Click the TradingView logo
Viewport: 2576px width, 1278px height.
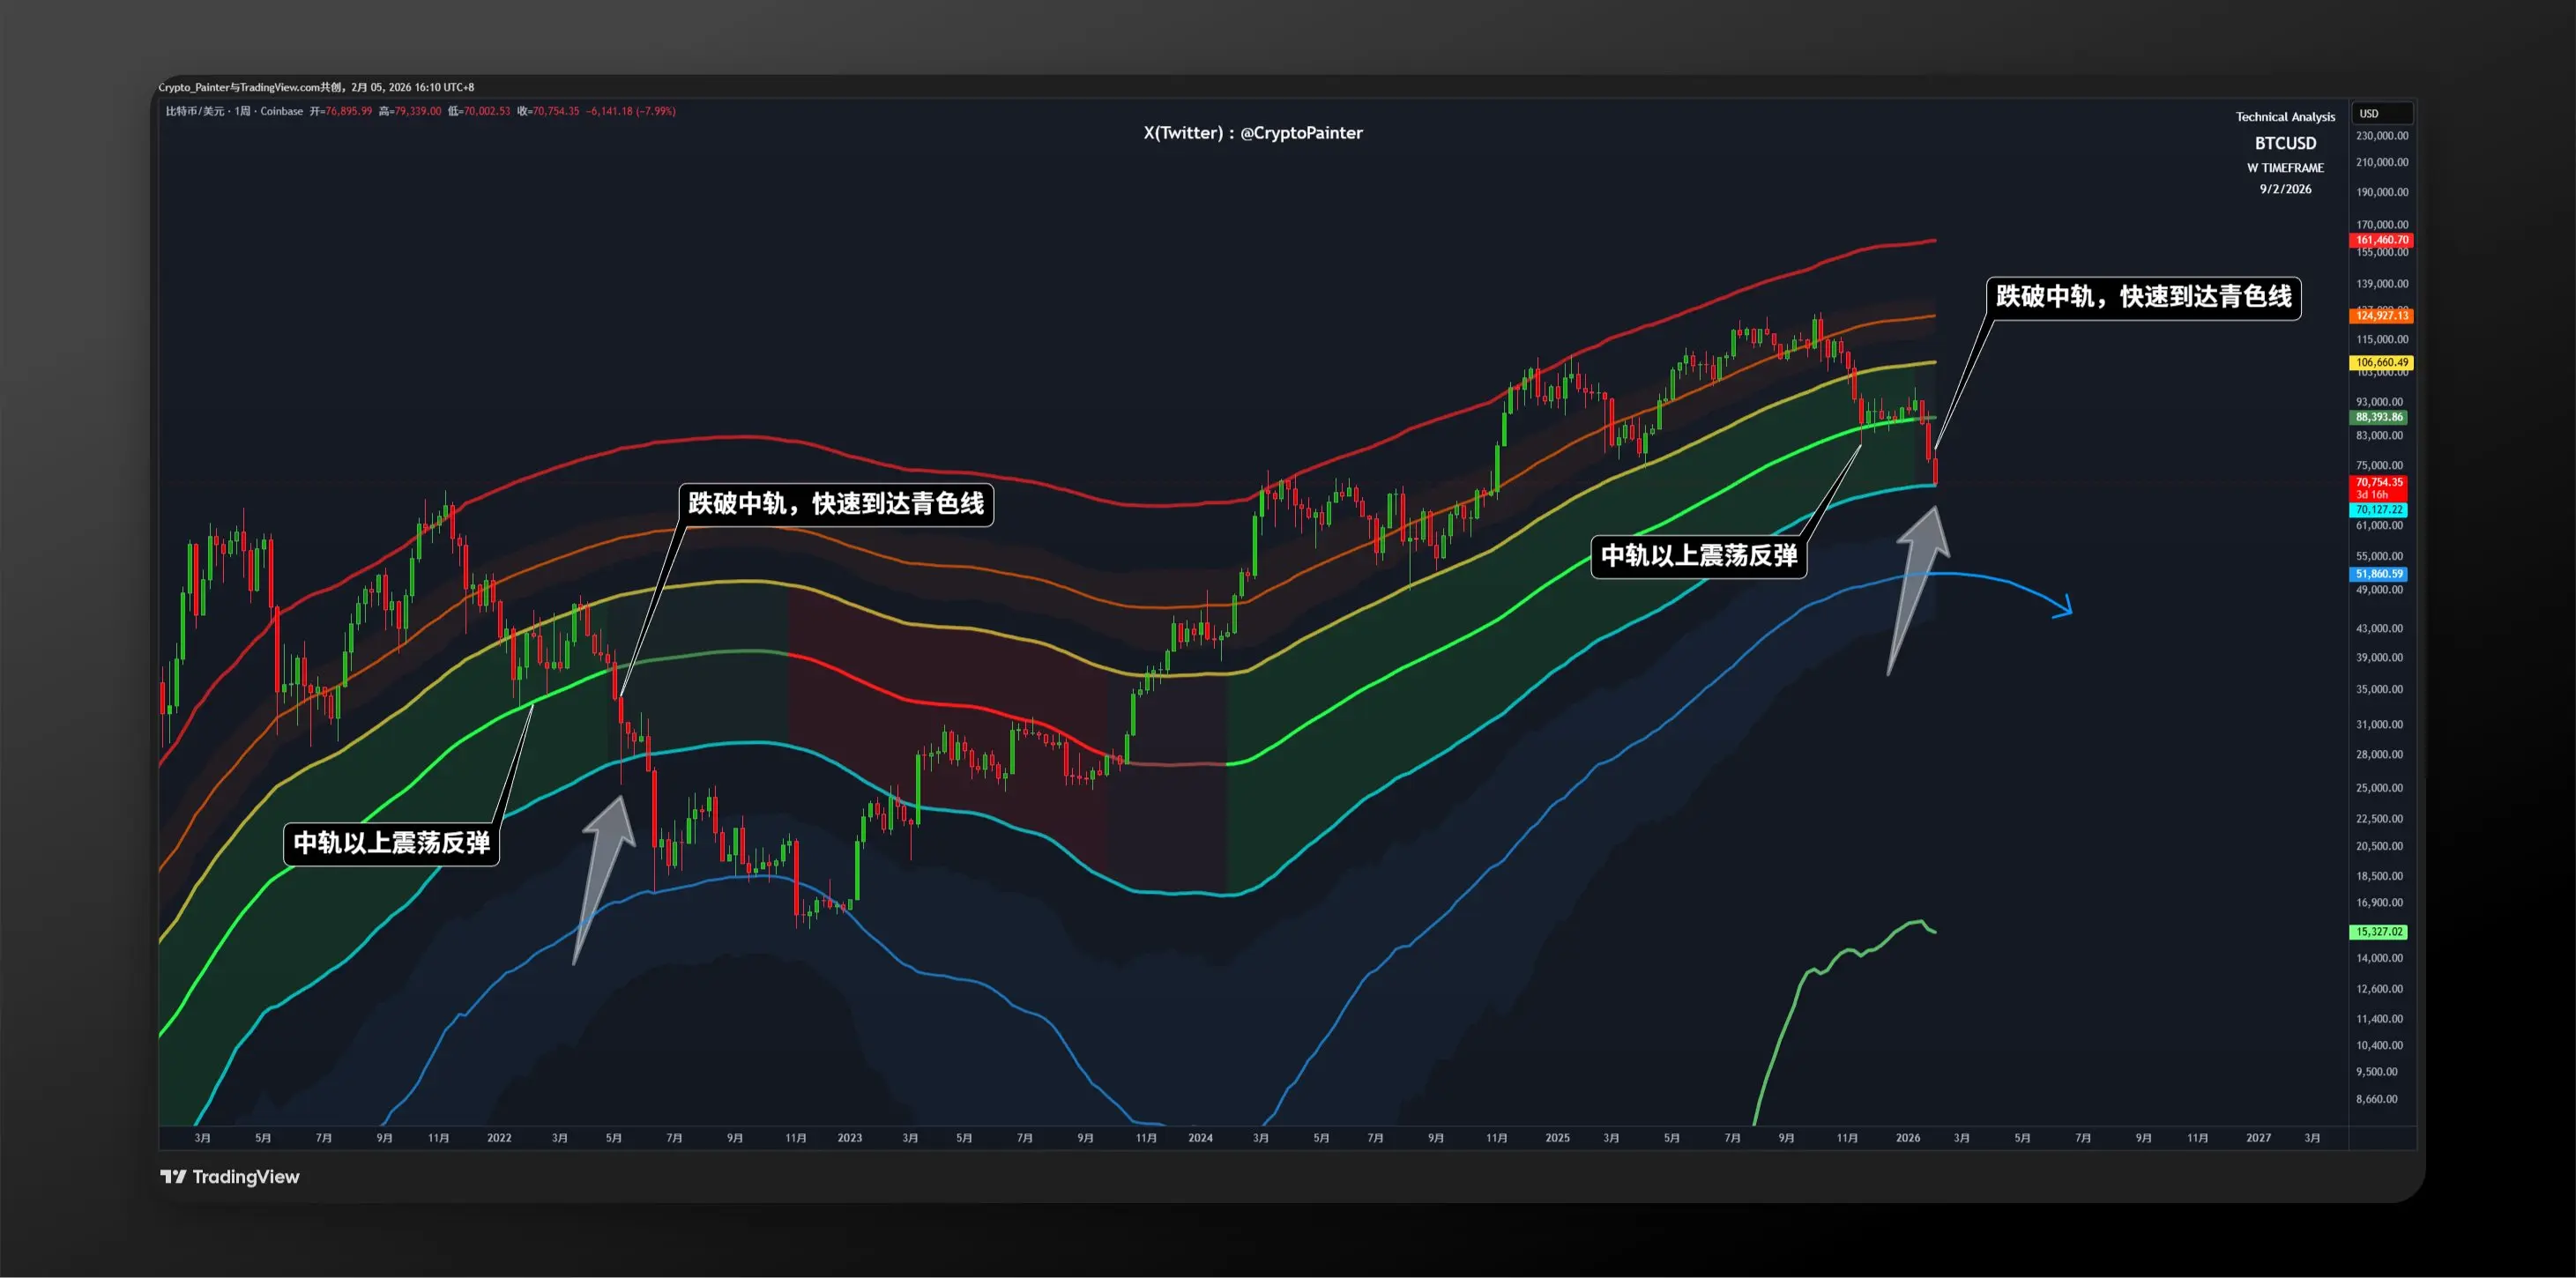230,1177
